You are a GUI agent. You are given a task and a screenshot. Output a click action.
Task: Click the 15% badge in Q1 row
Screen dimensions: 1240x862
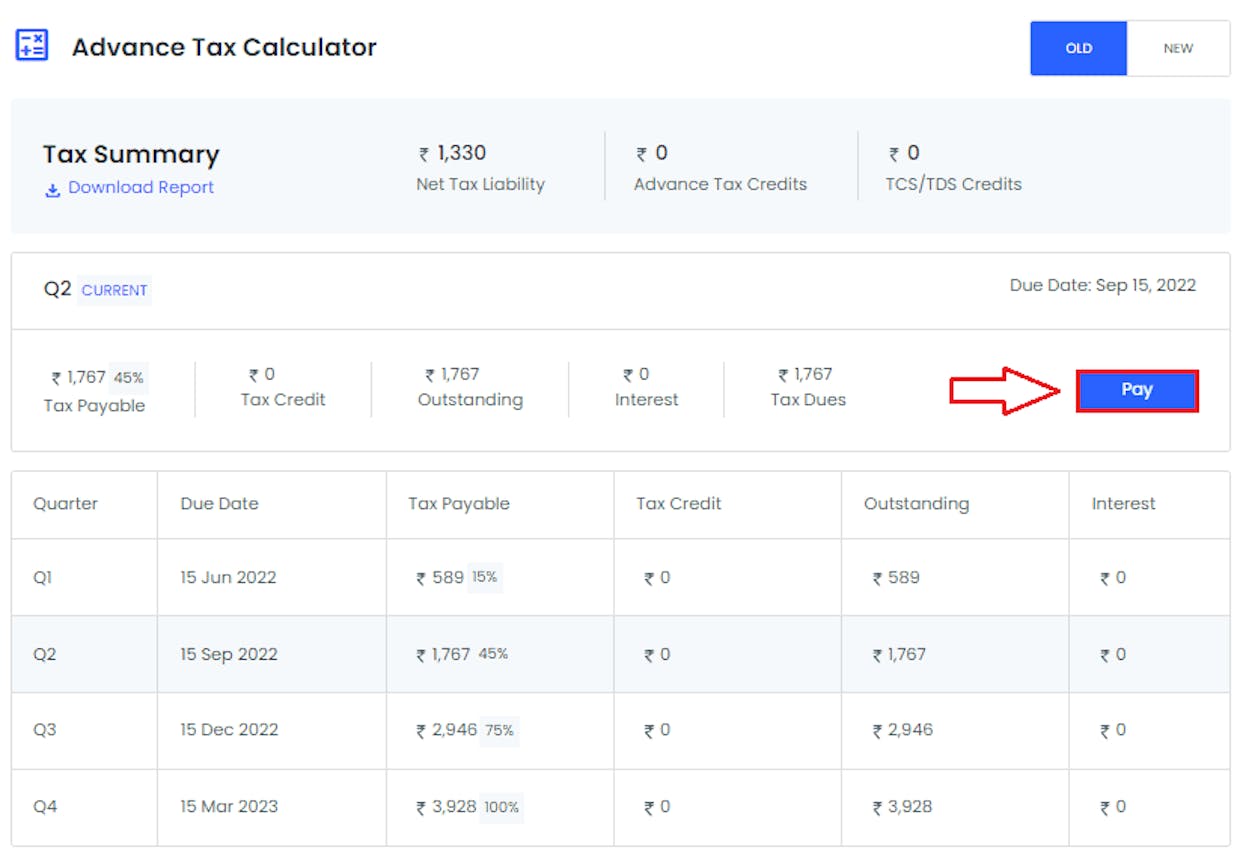pos(485,577)
